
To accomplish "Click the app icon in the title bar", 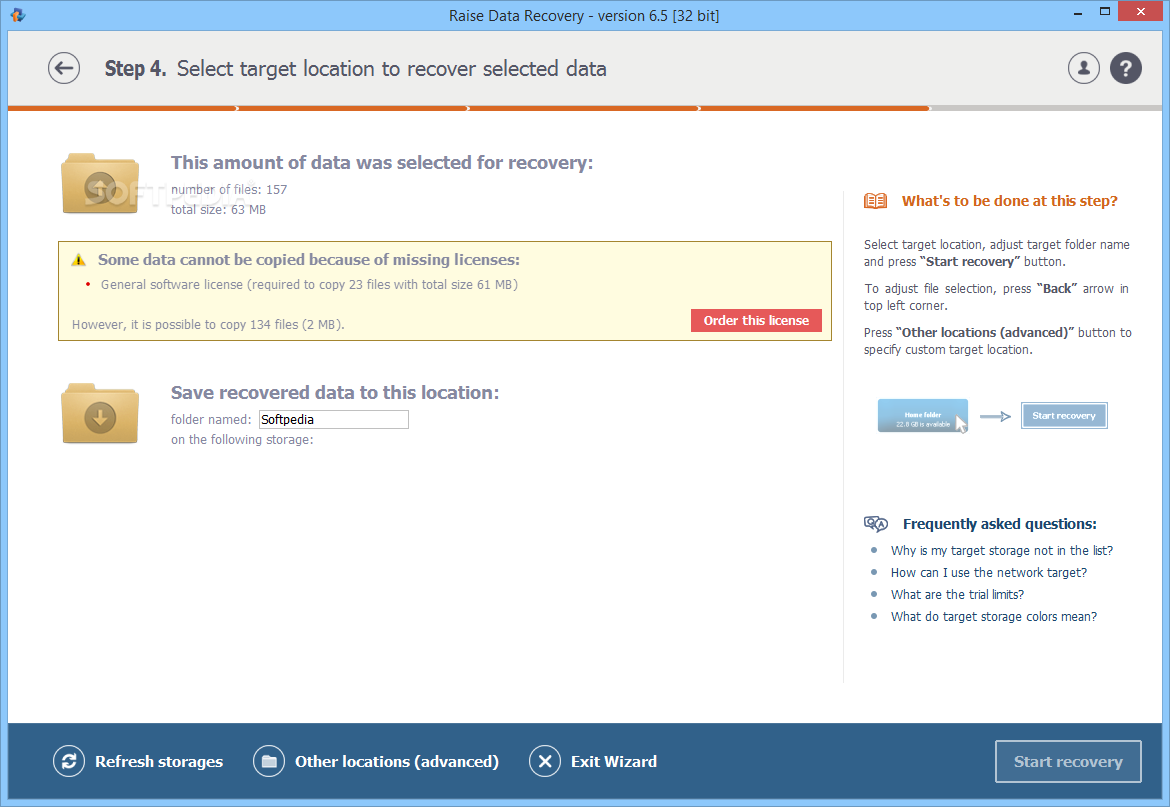I will click(x=18, y=15).
